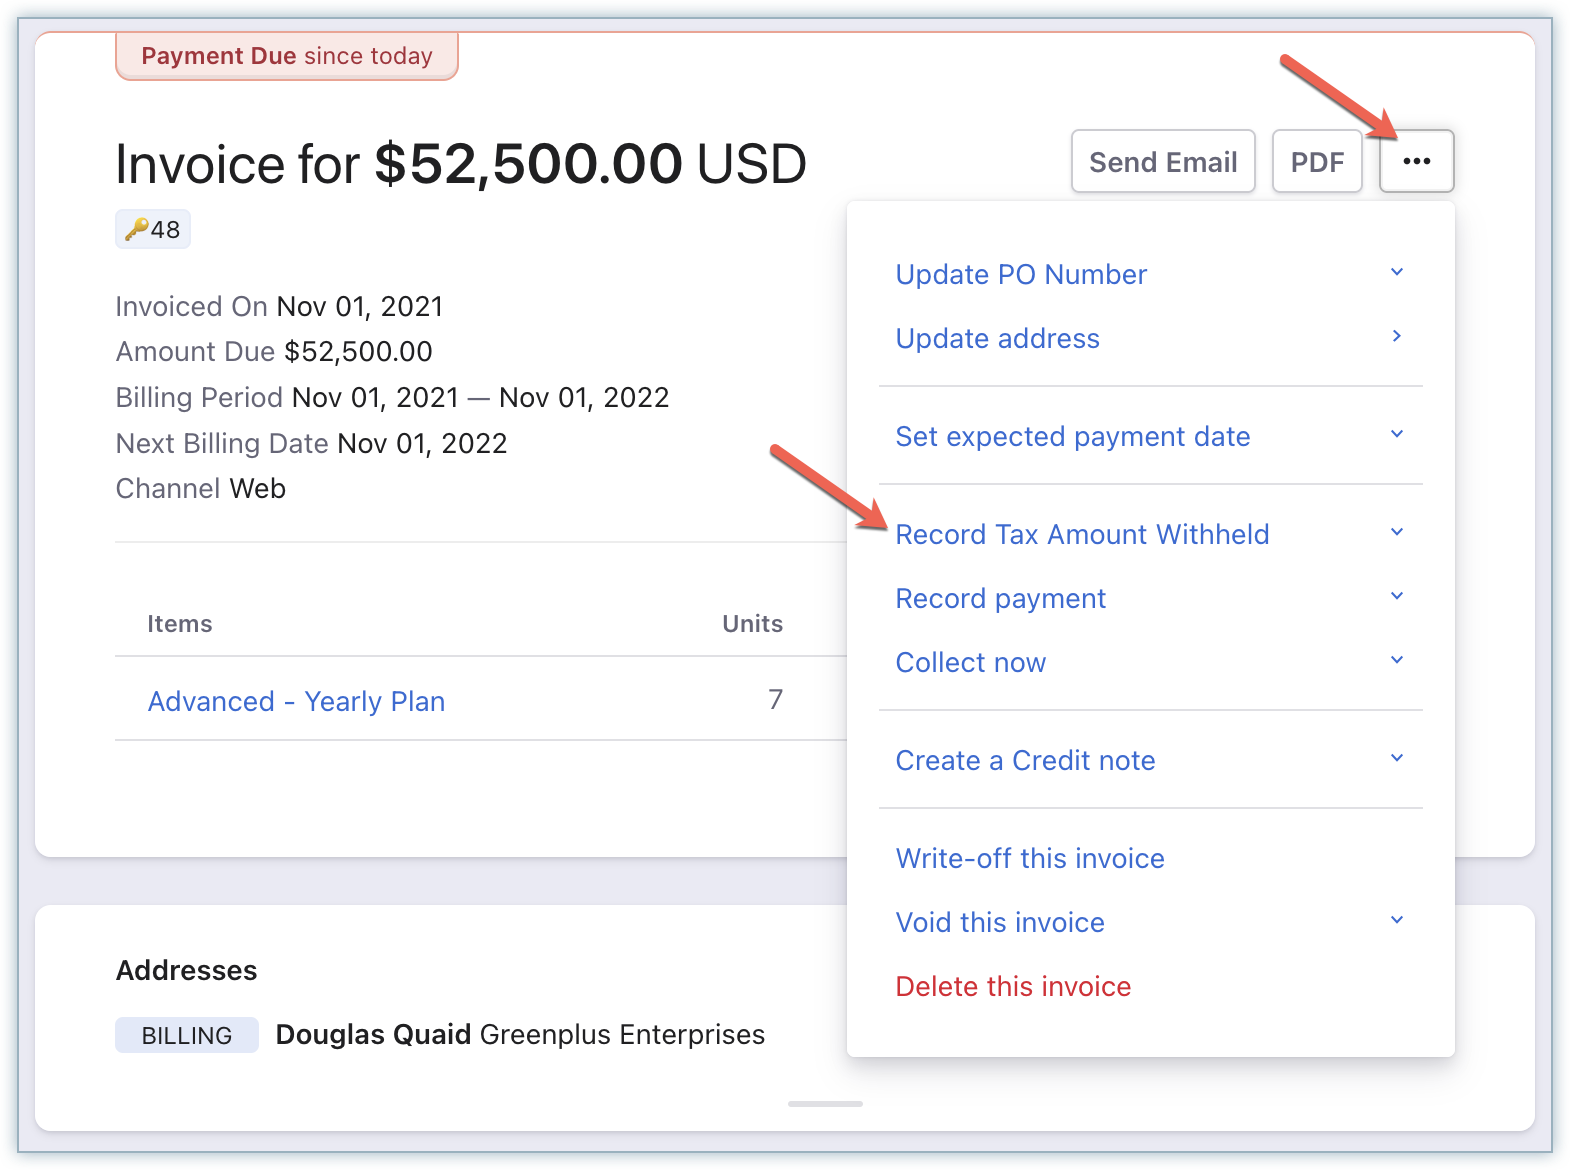Open Update address submenu arrow
Image resolution: width=1570 pixels, height=1170 pixels.
click(x=1397, y=337)
